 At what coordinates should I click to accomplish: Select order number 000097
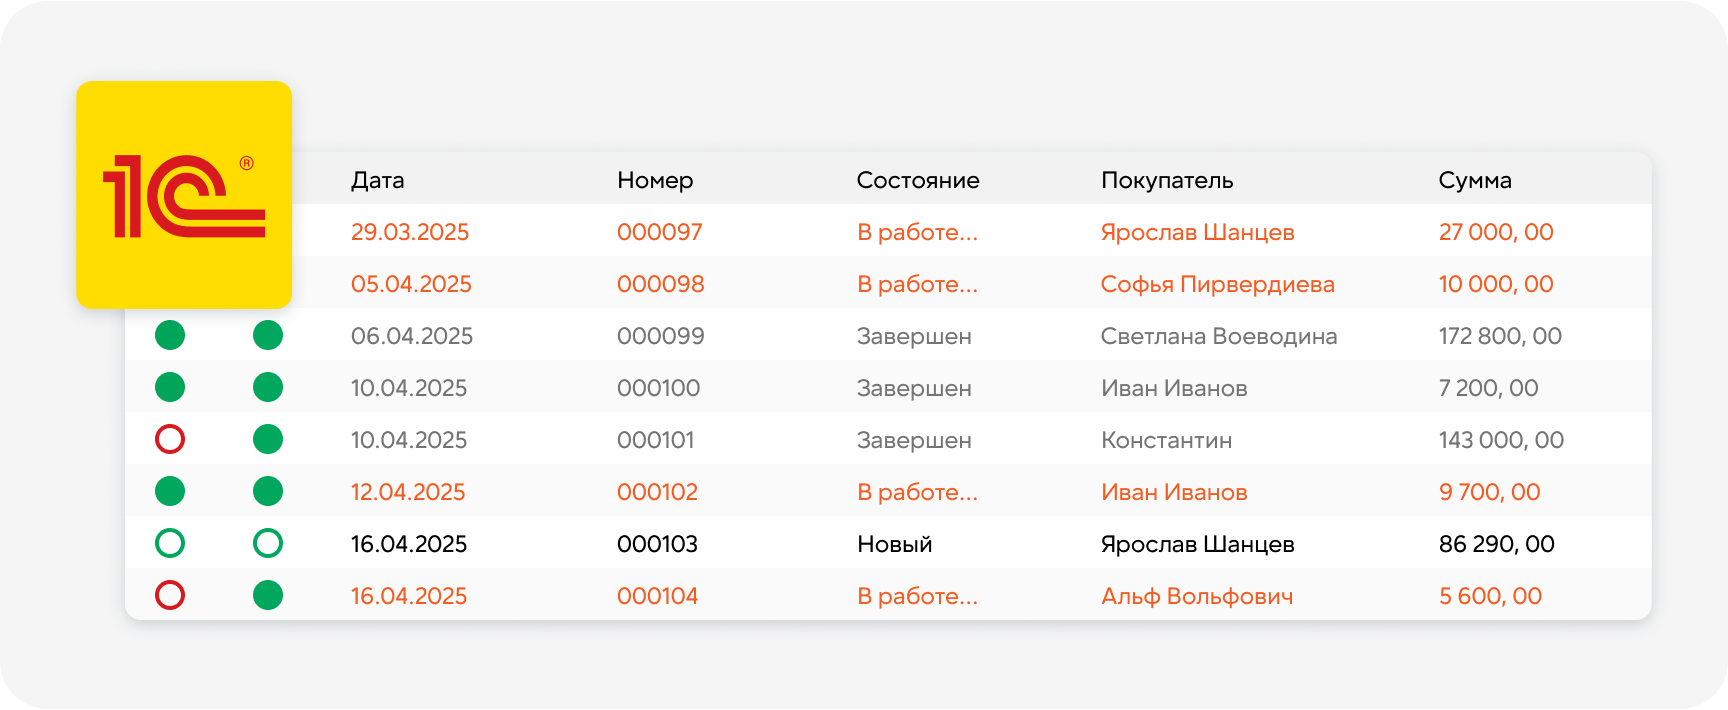(x=660, y=232)
